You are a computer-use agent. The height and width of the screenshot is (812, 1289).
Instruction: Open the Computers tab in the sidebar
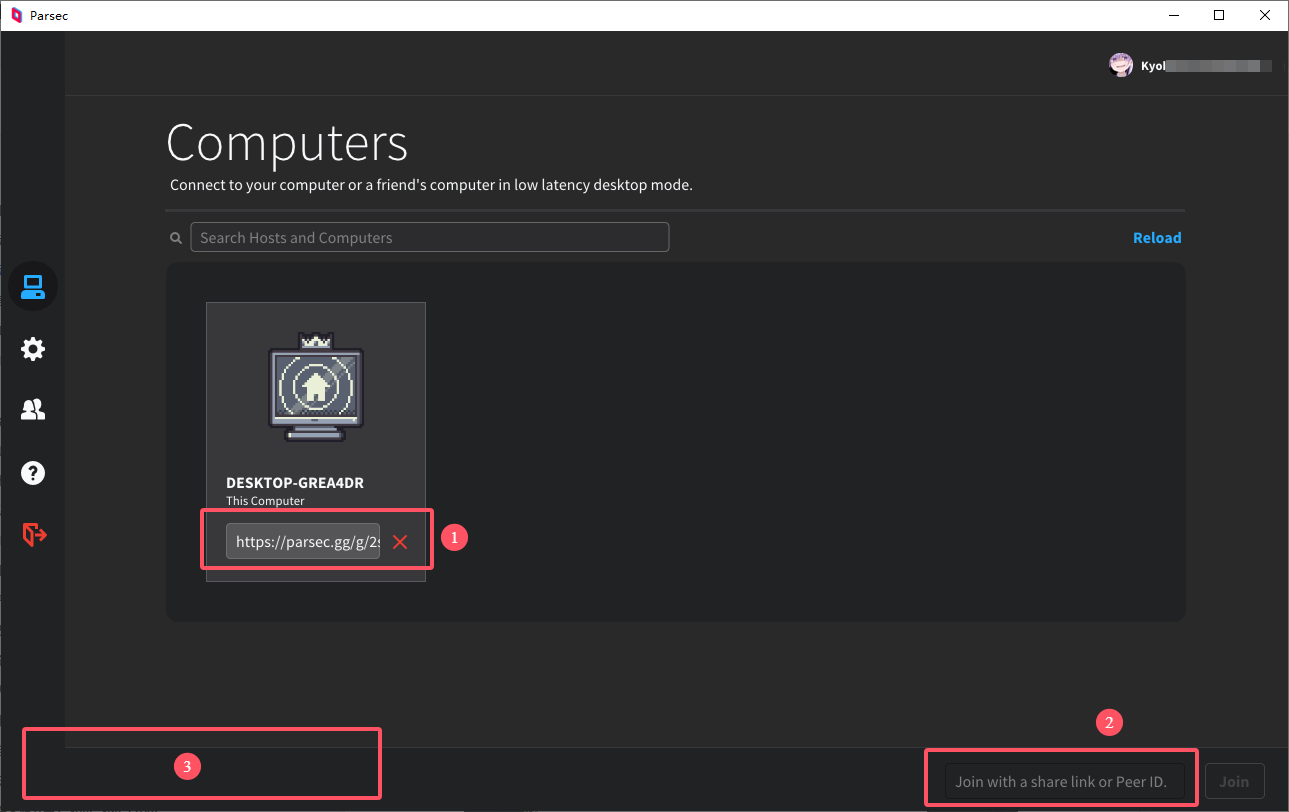pos(33,287)
